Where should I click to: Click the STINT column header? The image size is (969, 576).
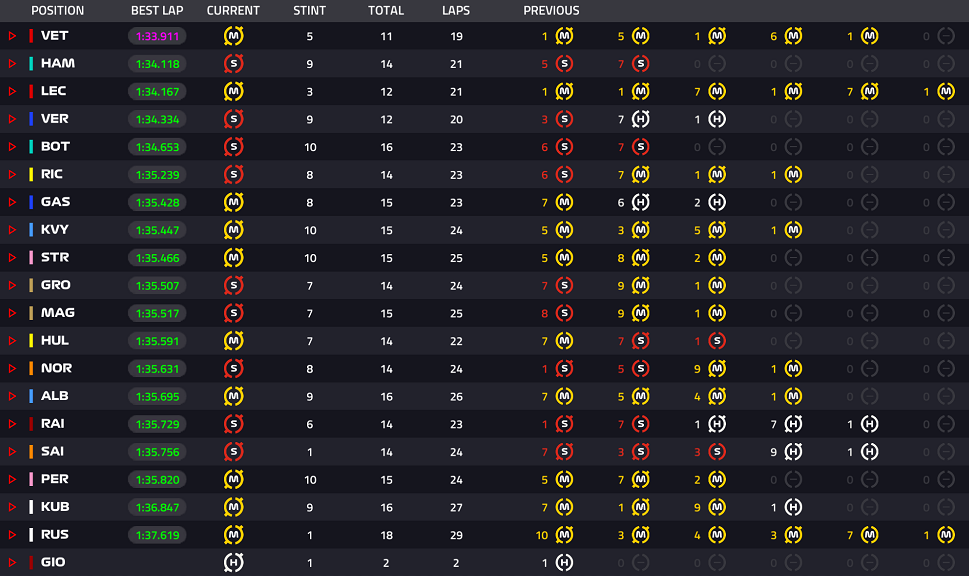click(309, 11)
